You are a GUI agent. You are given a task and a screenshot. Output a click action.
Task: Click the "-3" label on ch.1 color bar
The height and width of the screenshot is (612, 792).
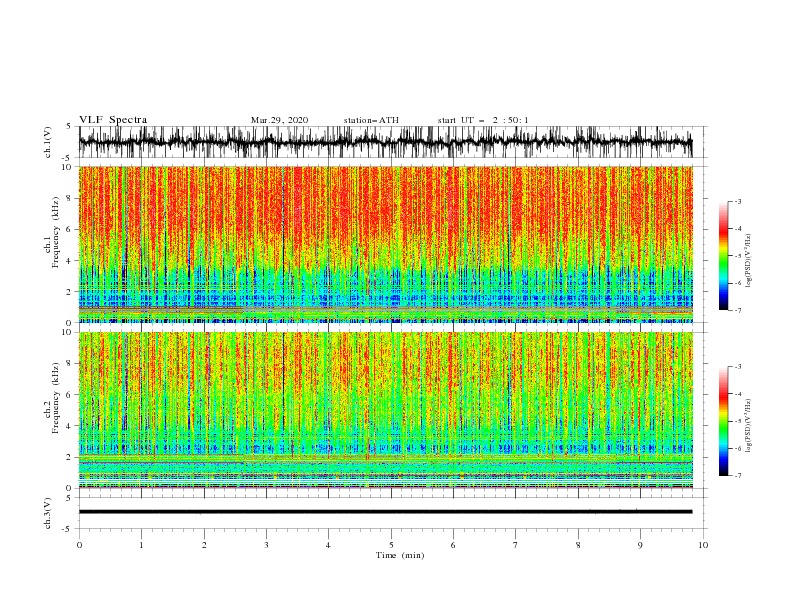pos(738,201)
